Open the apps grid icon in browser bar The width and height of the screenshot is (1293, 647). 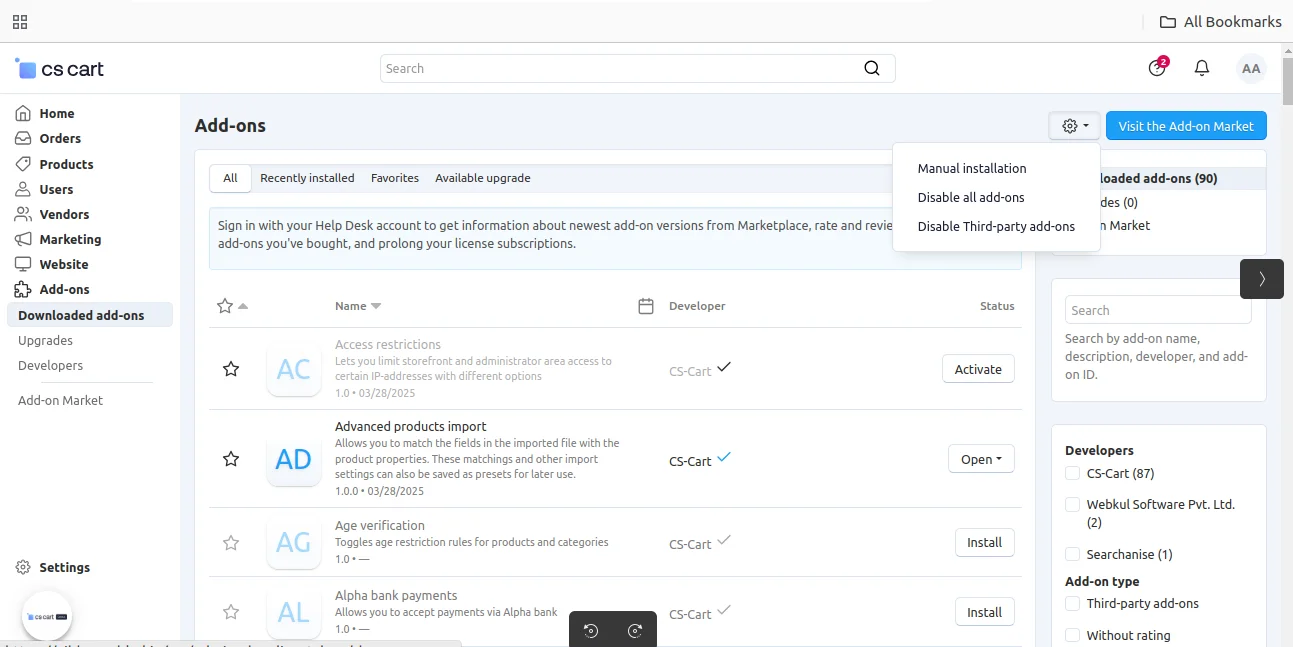click(x=20, y=22)
